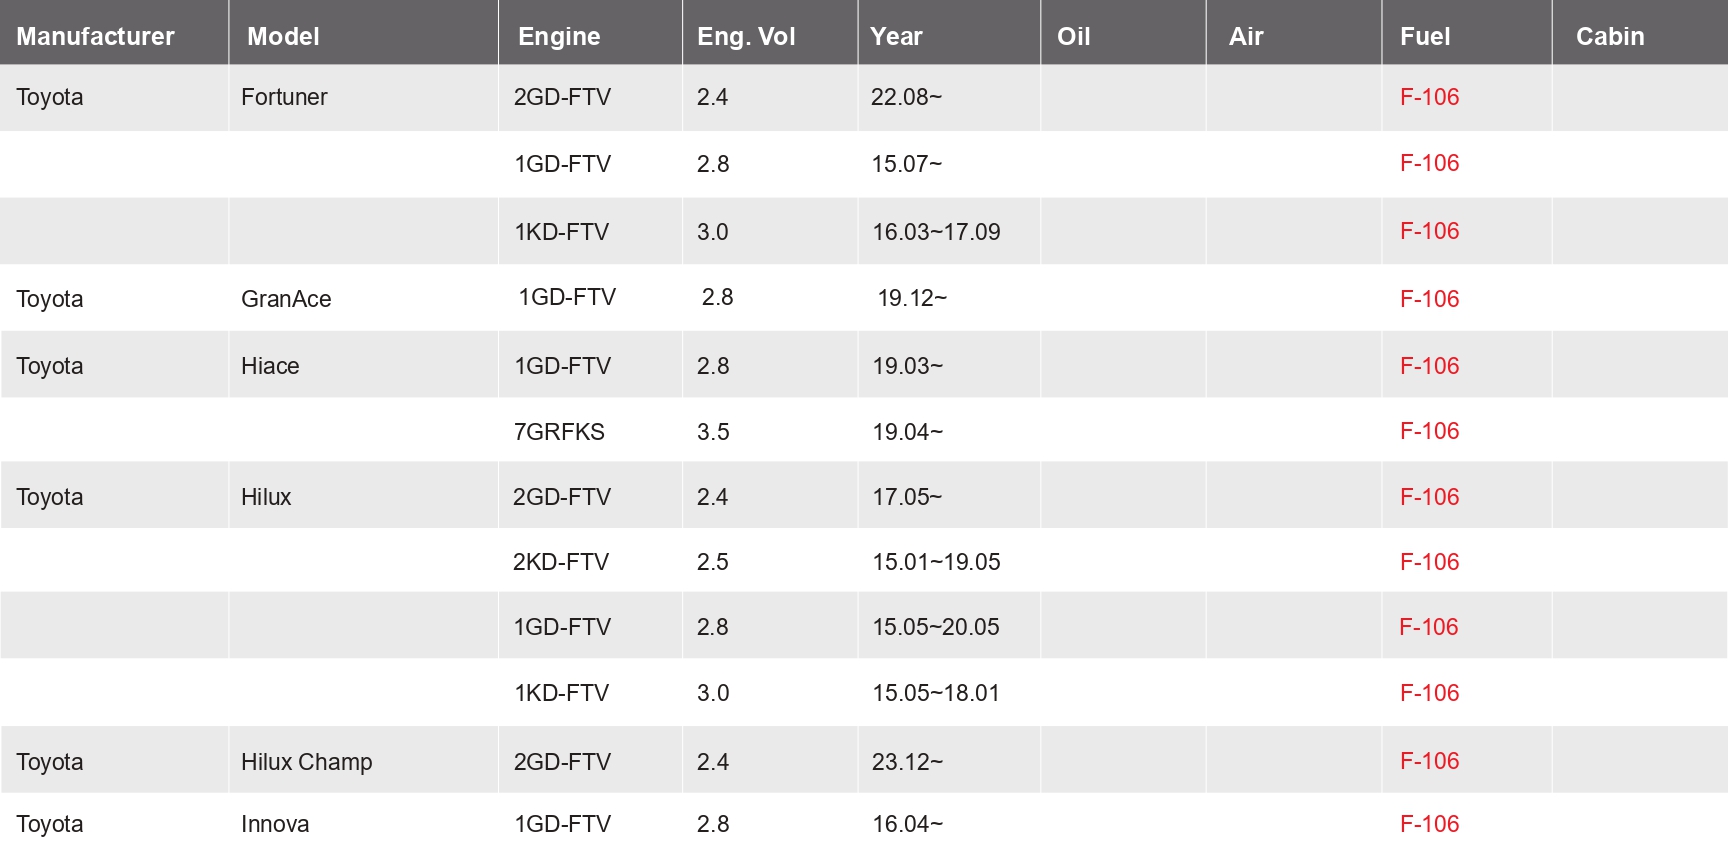Viewport: 1728px width, 860px height.
Task: Open the F-106 link in the Hilux Champ row
Action: 1429,761
